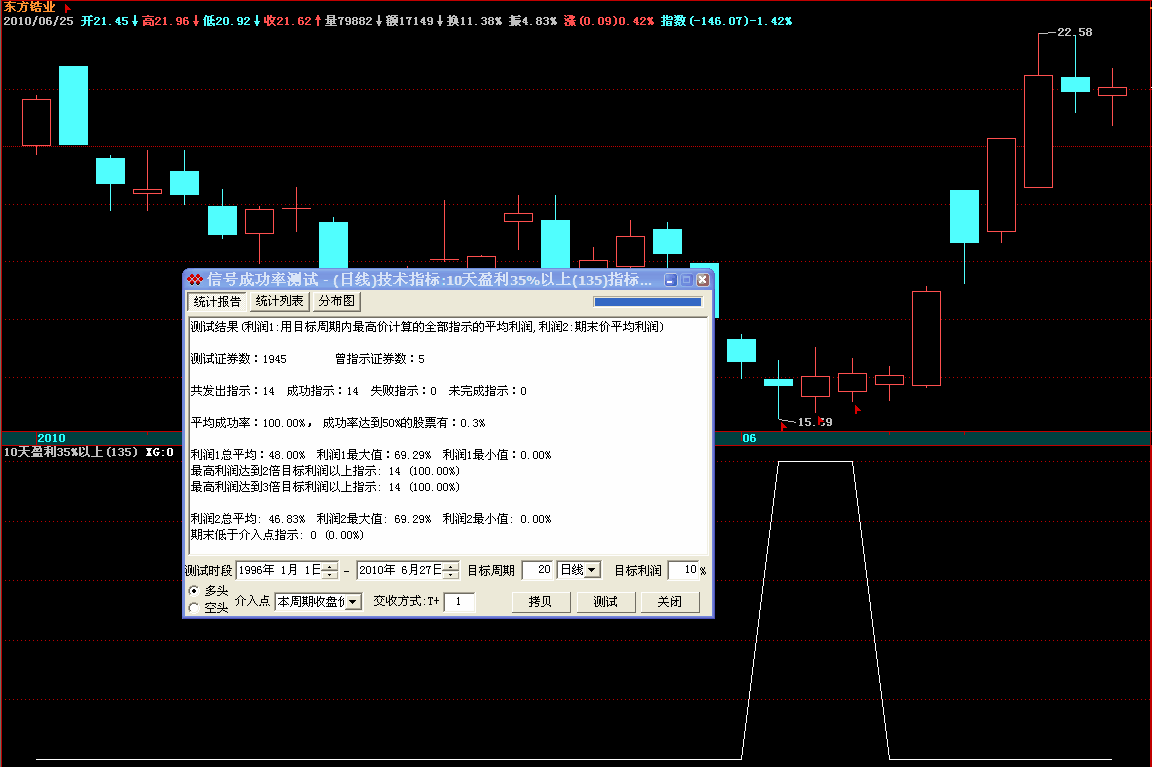Maximize the 信号成功率测试 dialog
Image resolution: width=1152 pixels, height=767 pixels.
687,280
